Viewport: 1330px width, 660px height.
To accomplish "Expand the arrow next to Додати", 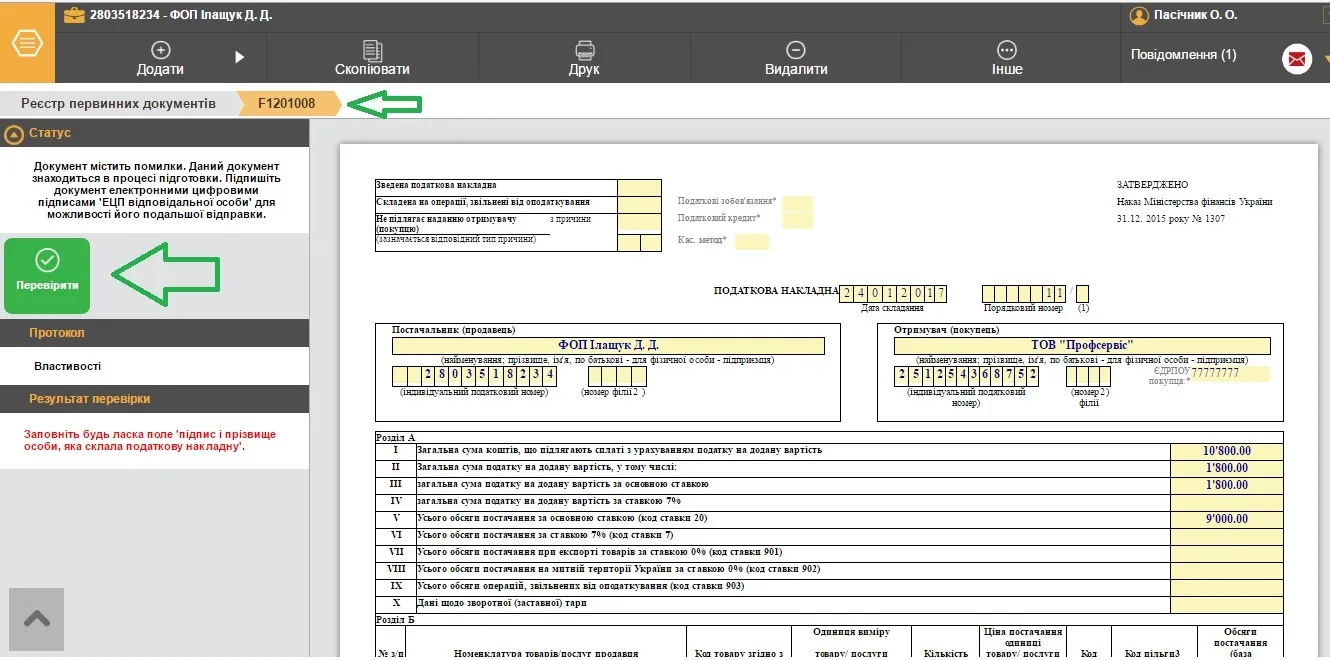I will click(x=240, y=57).
